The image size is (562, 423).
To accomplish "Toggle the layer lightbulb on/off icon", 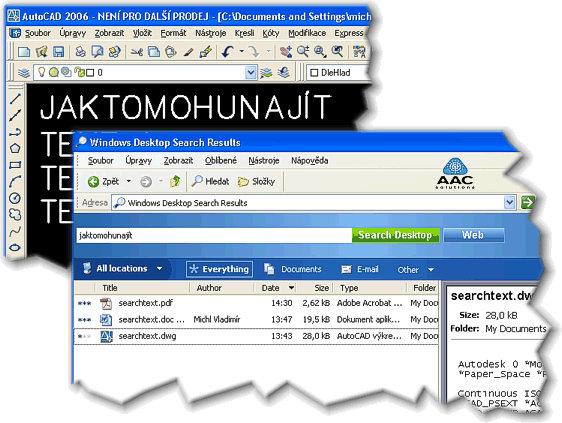I will click(42, 72).
